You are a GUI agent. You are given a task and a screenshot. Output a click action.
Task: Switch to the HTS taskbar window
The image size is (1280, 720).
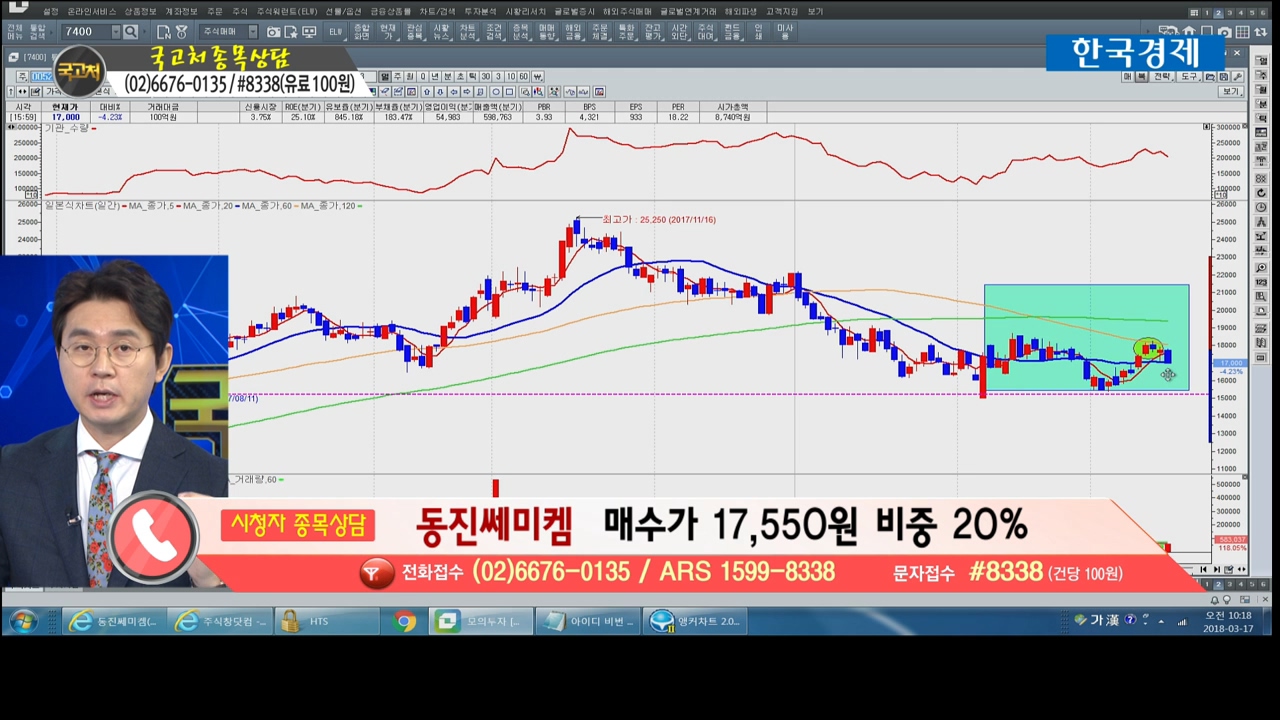(316, 622)
